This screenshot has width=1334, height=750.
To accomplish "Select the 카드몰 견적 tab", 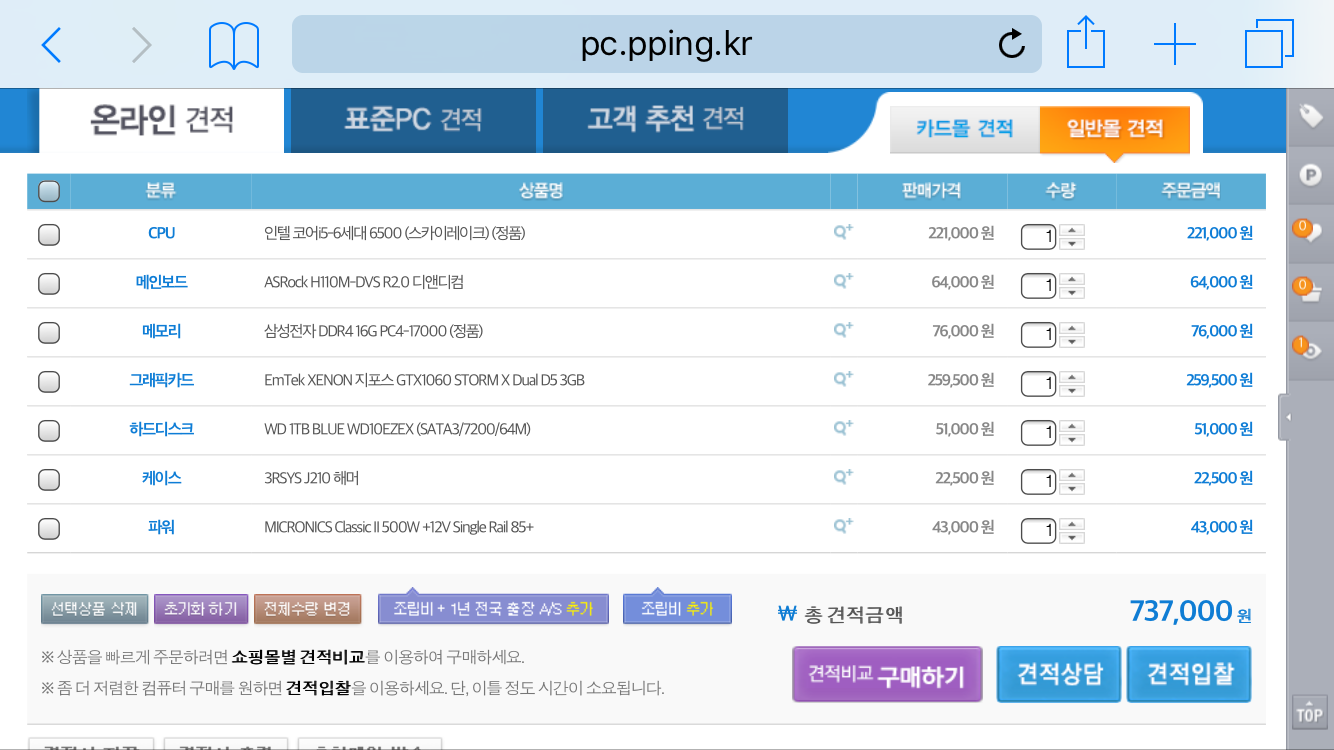I will (x=964, y=129).
